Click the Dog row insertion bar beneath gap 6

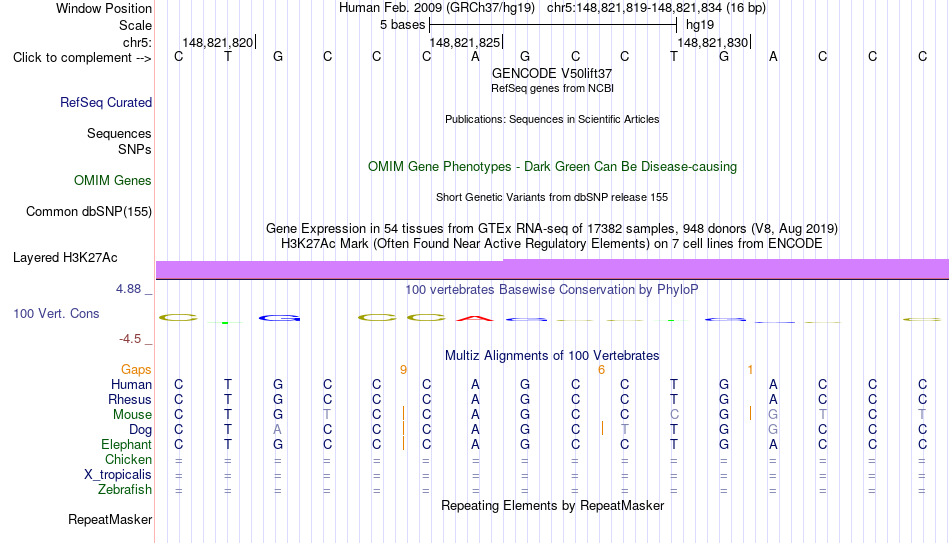coord(602,428)
